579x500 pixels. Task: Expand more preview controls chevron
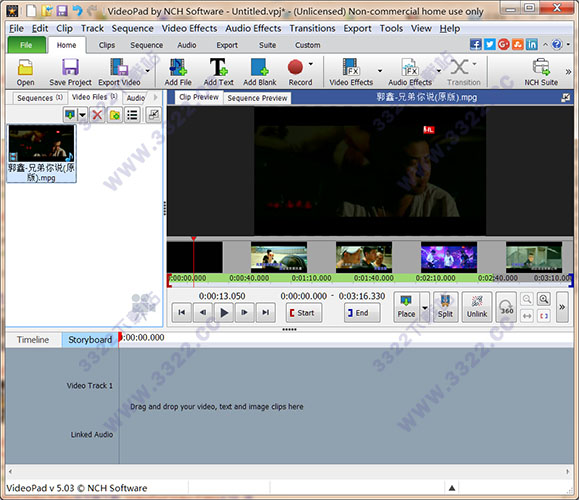(x=562, y=307)
